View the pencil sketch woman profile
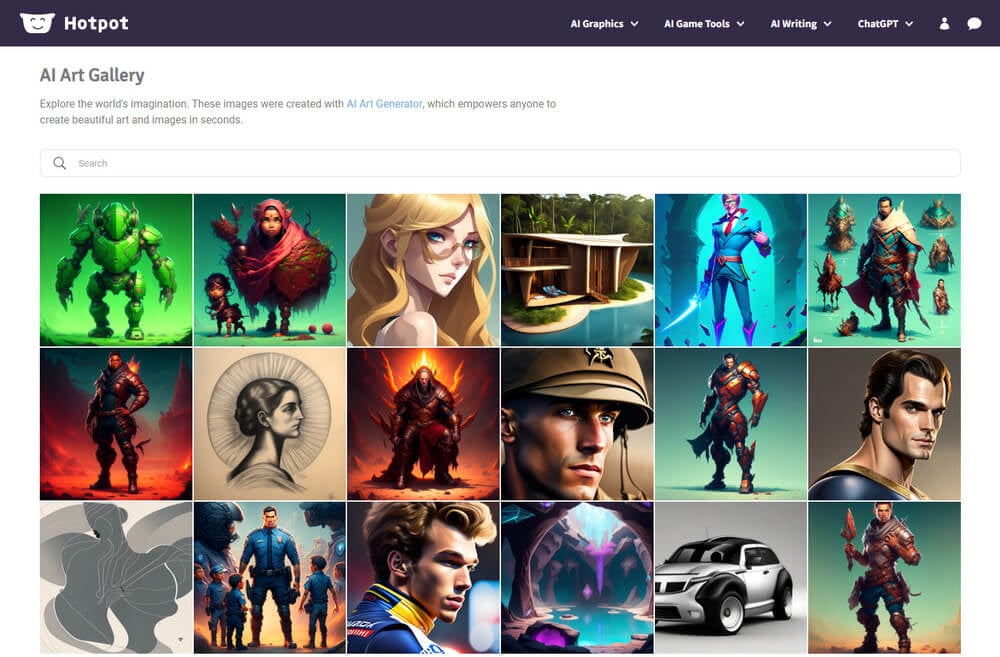The height and width of the screenshot is (657, 1000). pos(269,424)
